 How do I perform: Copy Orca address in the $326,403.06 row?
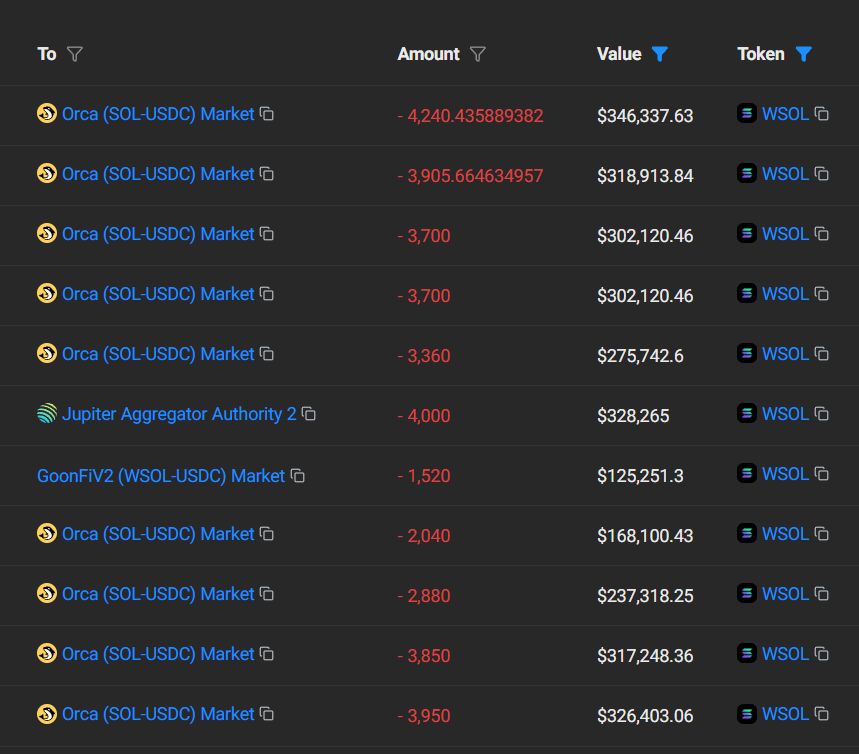tap(267, 714)
